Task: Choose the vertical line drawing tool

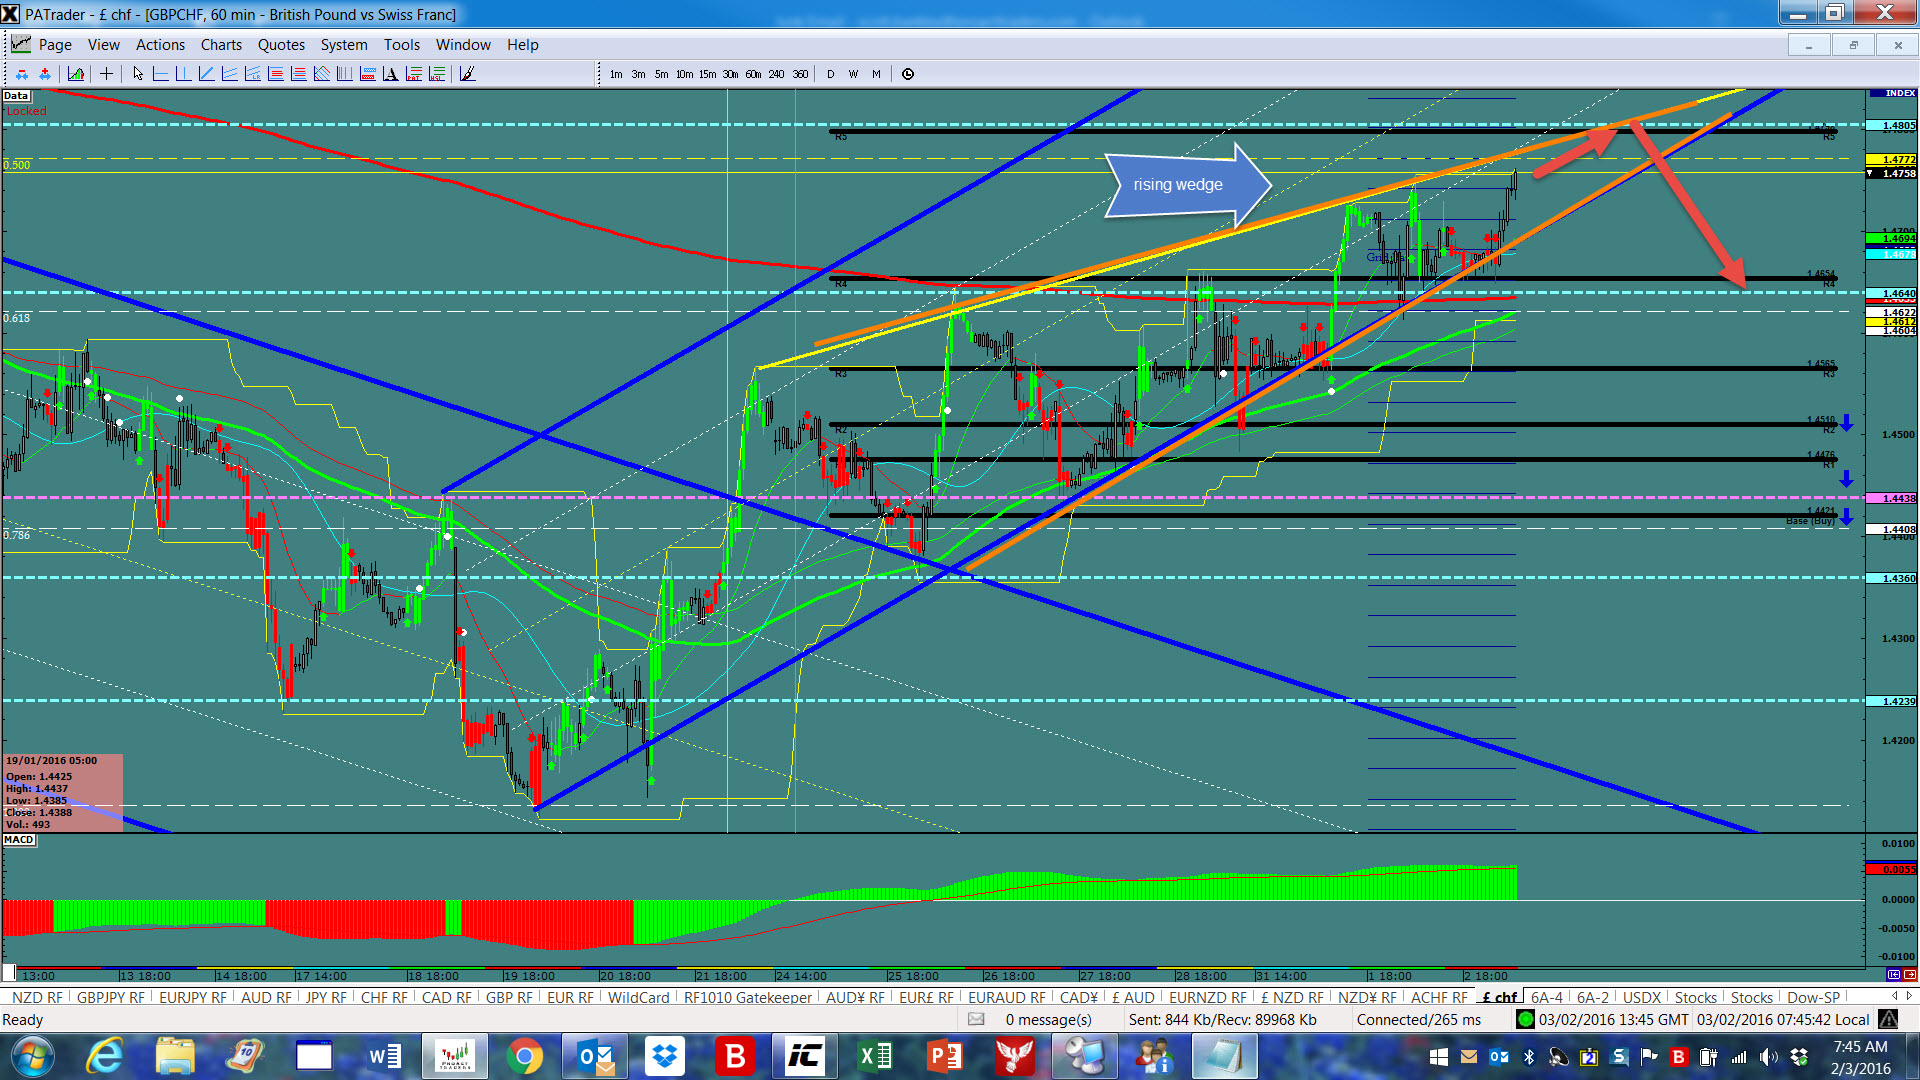Action: [184, 73]
